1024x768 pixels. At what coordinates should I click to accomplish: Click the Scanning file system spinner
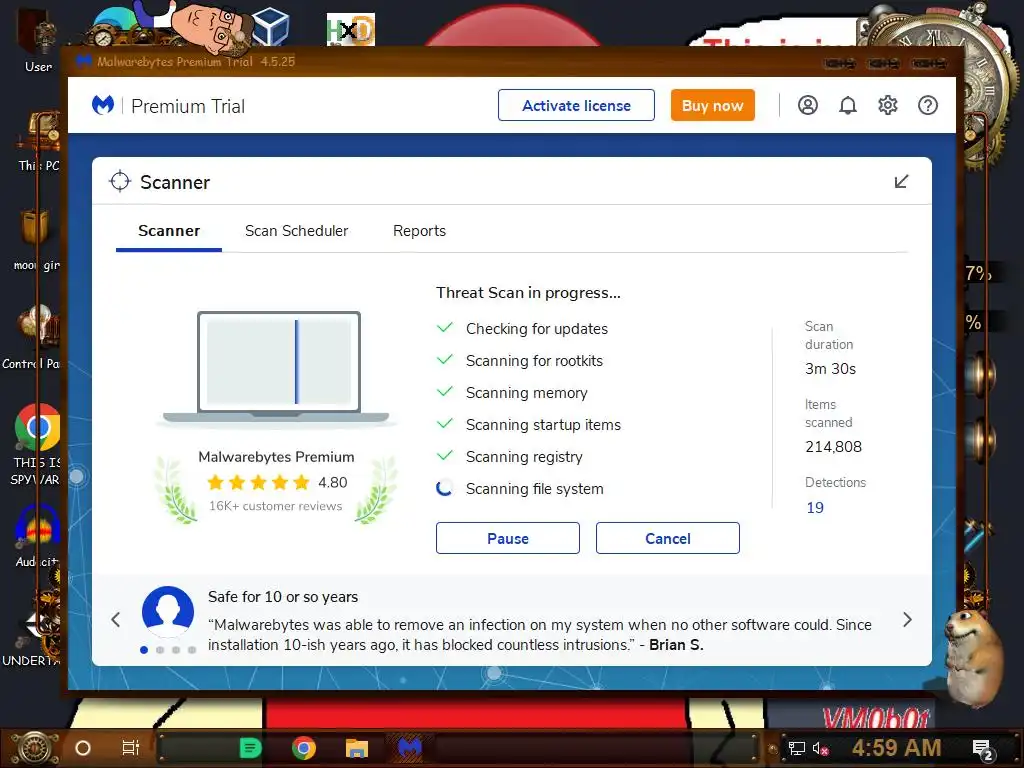[x=444, y=488]
